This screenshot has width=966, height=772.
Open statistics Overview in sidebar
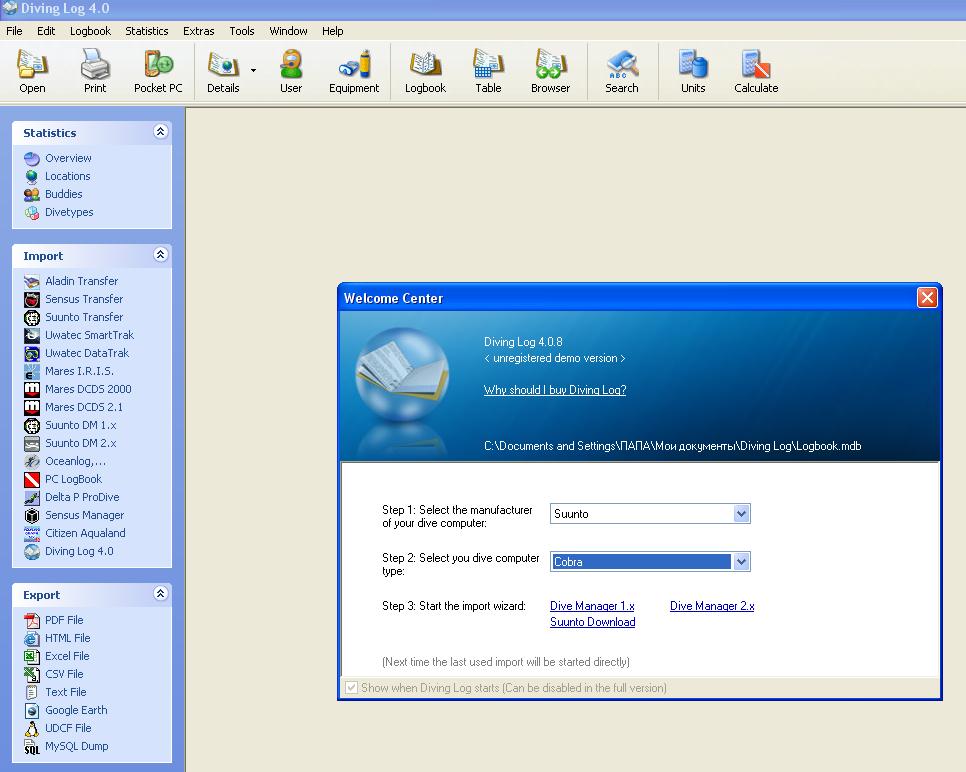coord(58,158)
